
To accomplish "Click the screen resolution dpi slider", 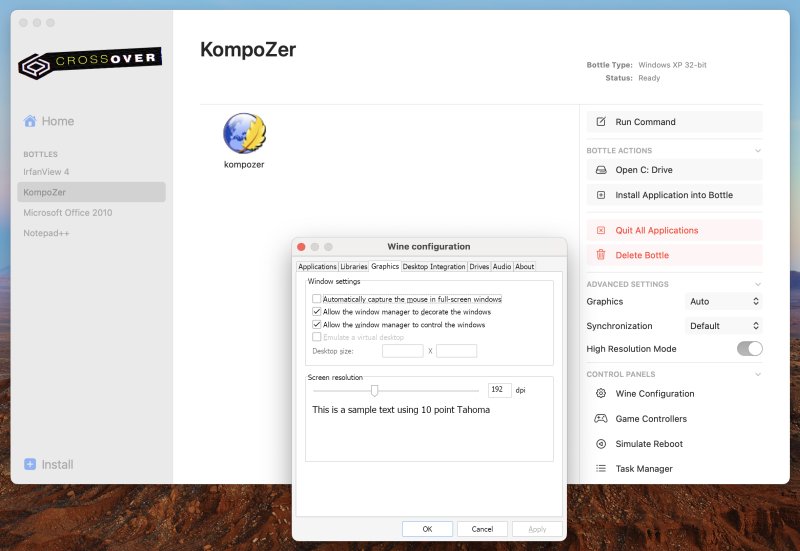I will (374, 390).
